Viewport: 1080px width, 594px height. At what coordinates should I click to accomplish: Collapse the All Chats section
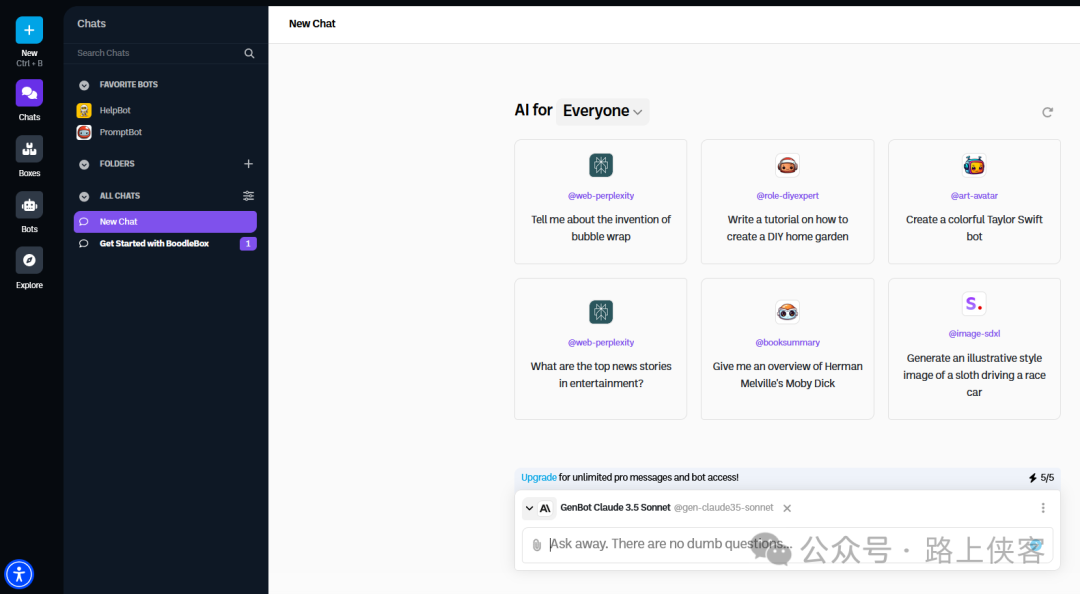(84, 196)
